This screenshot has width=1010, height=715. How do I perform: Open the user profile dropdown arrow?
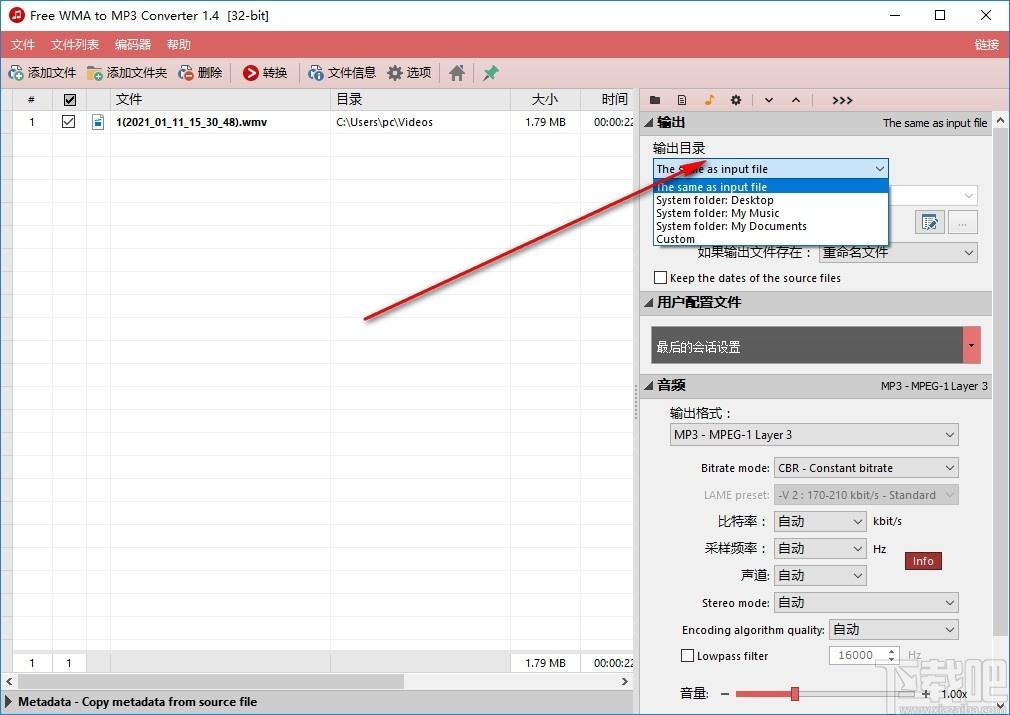pyautogui.click(x=971, y=345)
